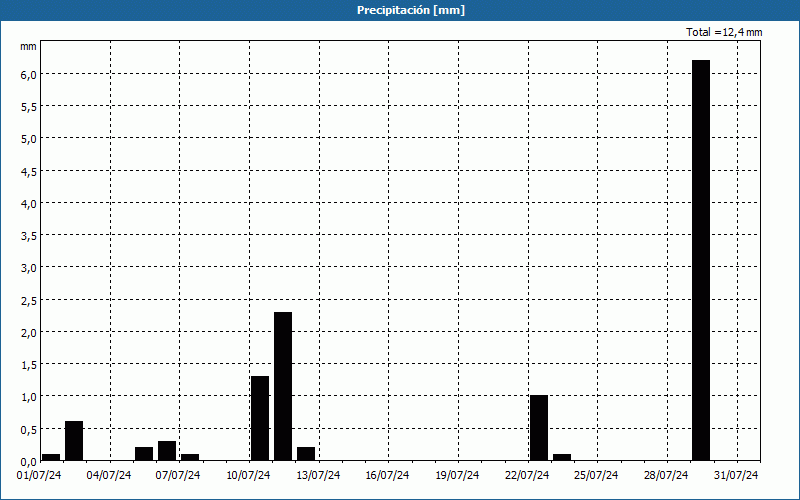
Task: Select the 1,0 mm bar at 22/07/24
Action: pyautogui.click(x=539, y=428)
